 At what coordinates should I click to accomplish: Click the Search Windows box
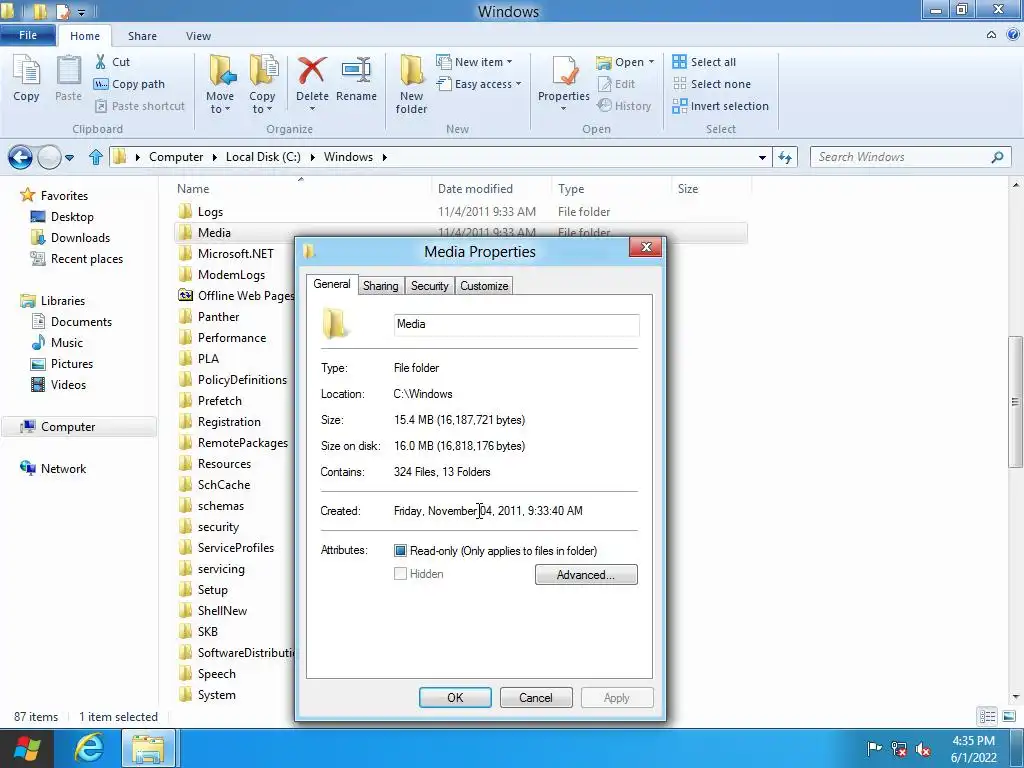click(910, 157)
